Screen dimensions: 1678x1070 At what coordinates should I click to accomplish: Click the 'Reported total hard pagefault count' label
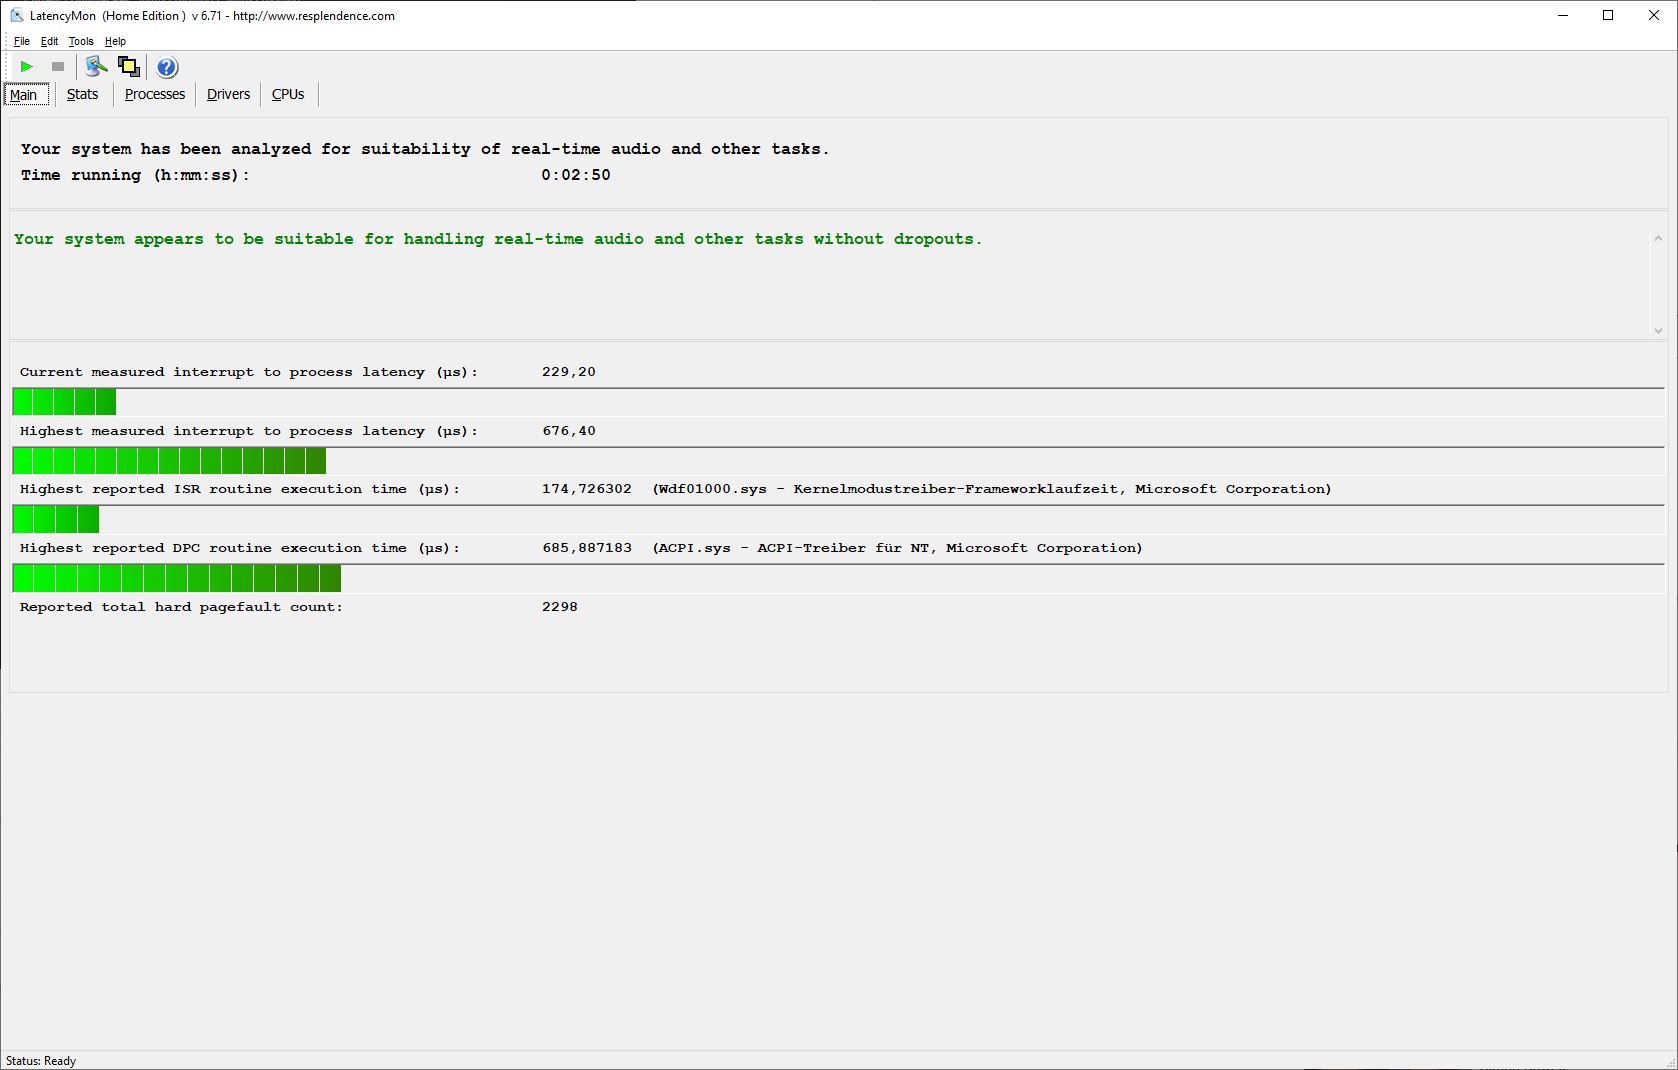[x=181, y=607]
